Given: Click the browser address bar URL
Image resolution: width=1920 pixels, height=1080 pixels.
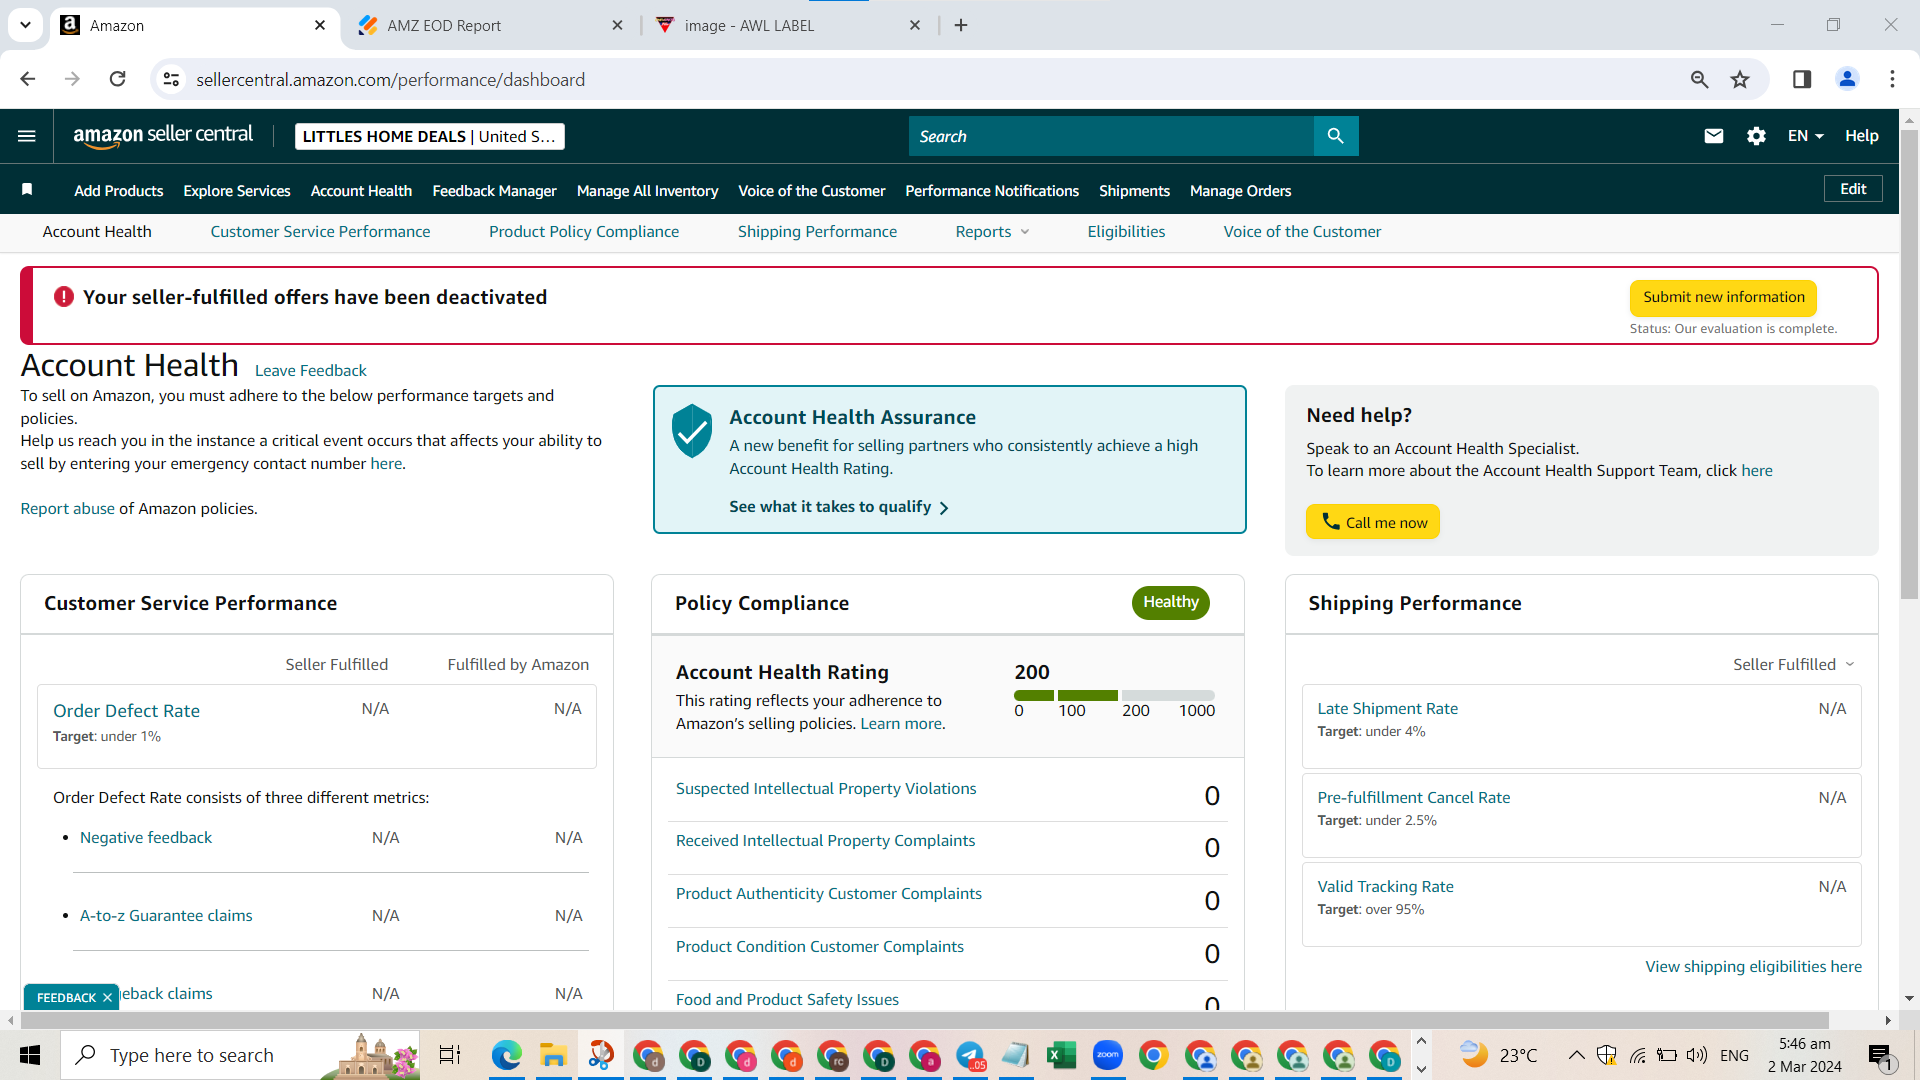Looking at the screenshot, I should pos(390,79).
